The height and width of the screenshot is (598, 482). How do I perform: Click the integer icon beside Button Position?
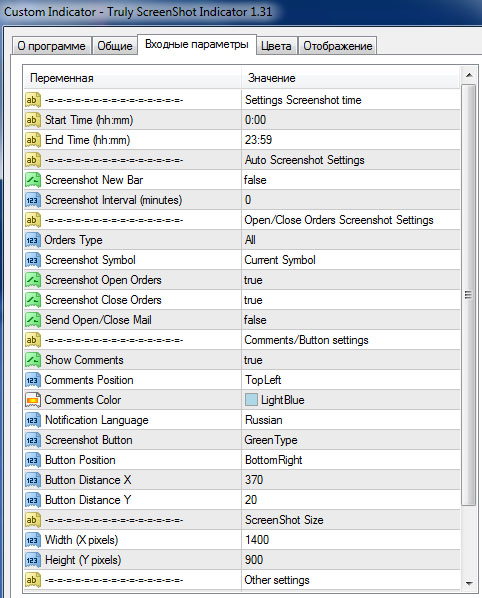click(x=32, y=460)
